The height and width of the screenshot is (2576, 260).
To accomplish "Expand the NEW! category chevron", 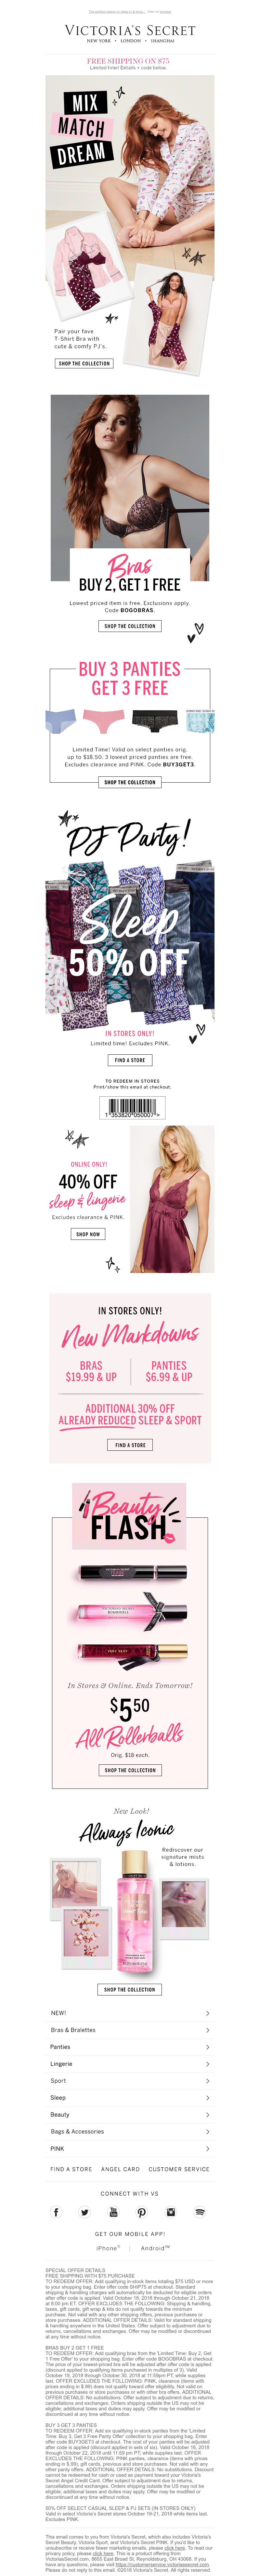I will click(207, 2013).
